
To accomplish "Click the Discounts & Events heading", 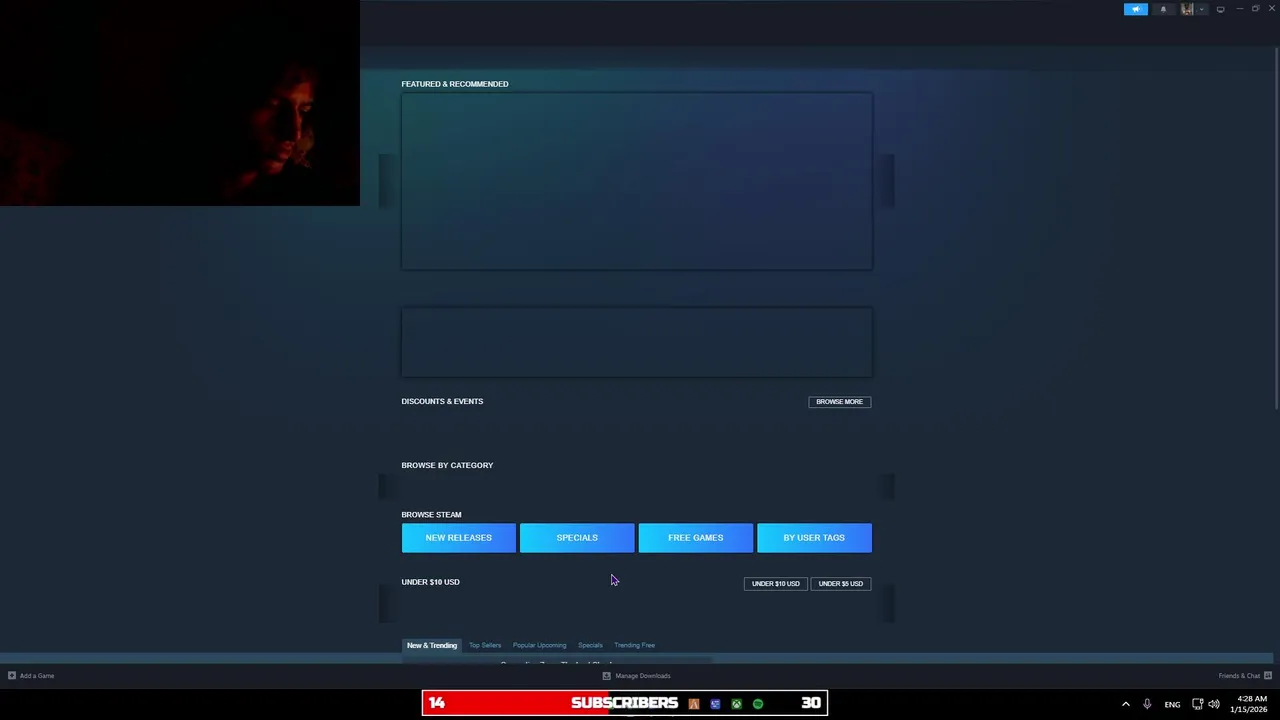I will [442, 401].
